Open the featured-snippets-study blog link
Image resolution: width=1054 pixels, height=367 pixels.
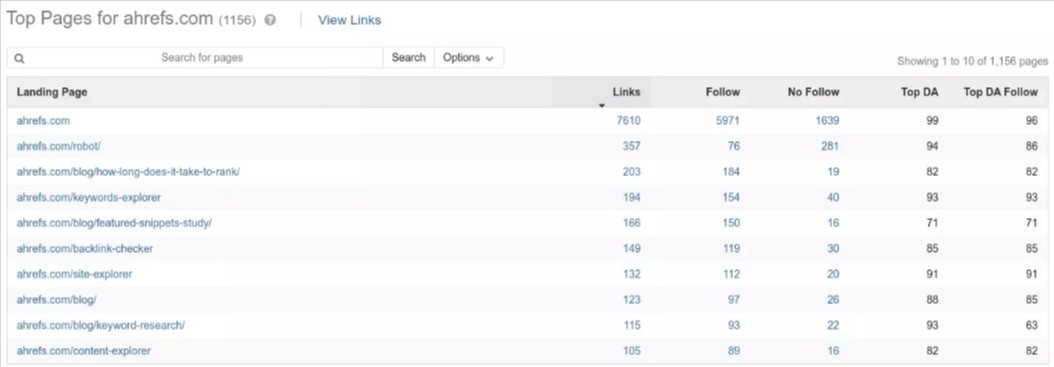coord(114,223)
